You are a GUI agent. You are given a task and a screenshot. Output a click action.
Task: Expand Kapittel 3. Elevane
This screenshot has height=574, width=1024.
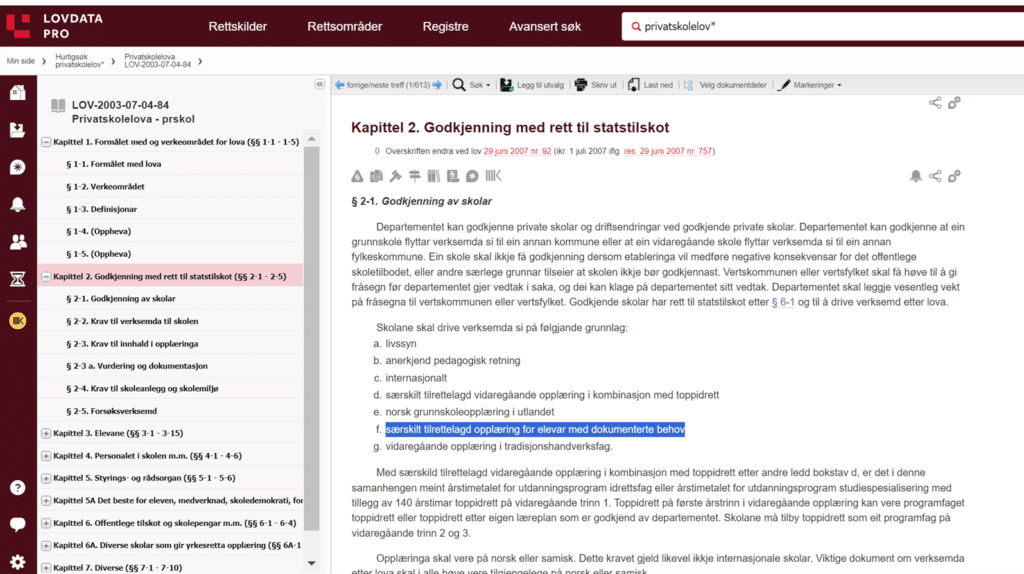point(46,433)
